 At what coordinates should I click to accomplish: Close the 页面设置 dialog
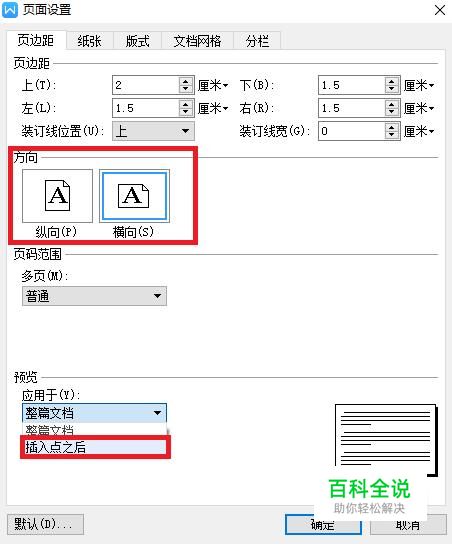(x=440, y=10)
